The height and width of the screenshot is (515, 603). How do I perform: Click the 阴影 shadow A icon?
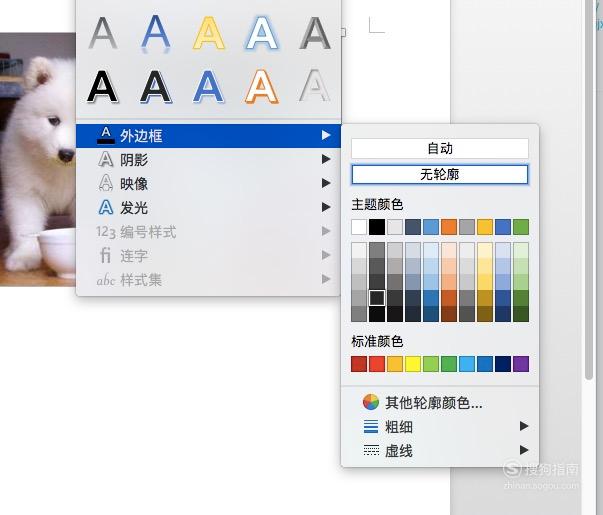coord(106,159)
